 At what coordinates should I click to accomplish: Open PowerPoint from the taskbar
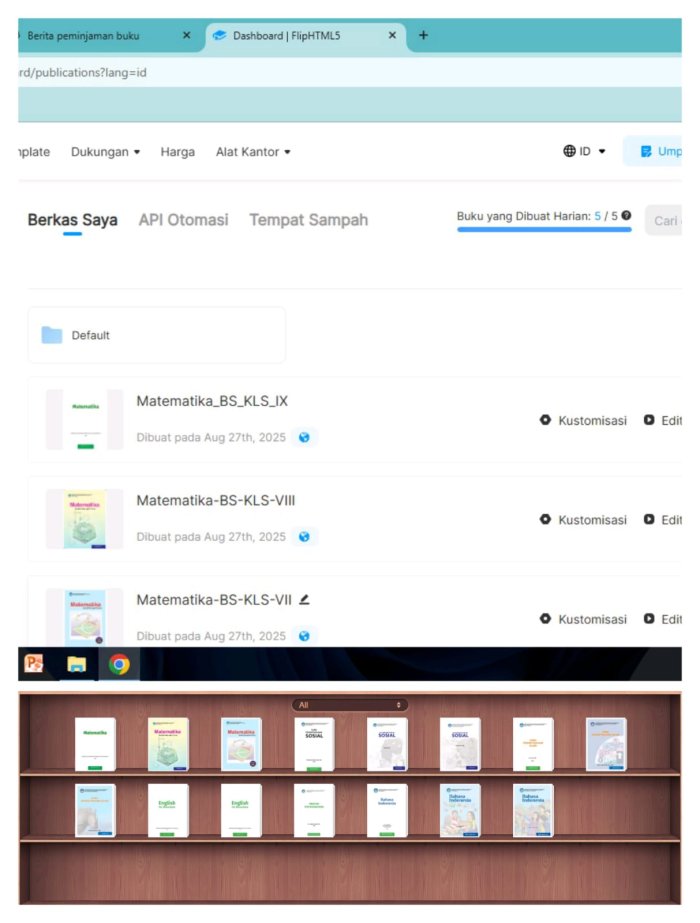[34, 664]
